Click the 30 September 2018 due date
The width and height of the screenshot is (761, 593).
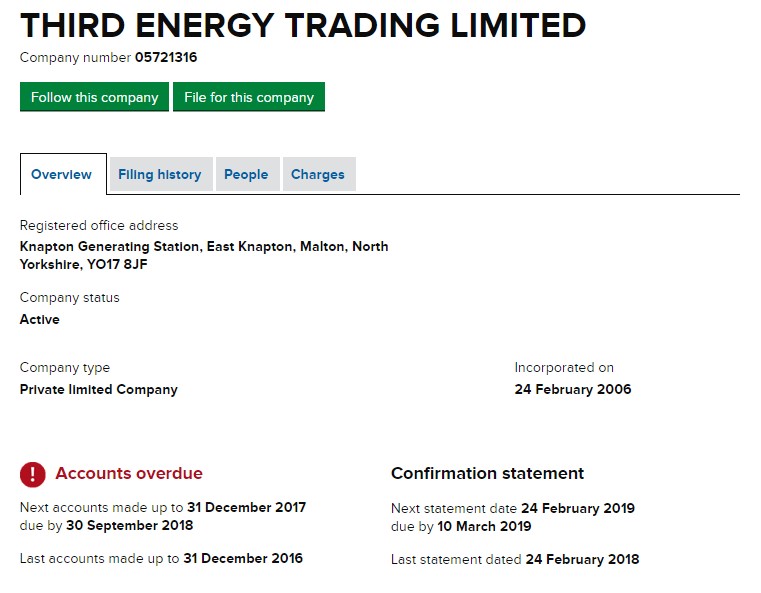tap(130, 526)
